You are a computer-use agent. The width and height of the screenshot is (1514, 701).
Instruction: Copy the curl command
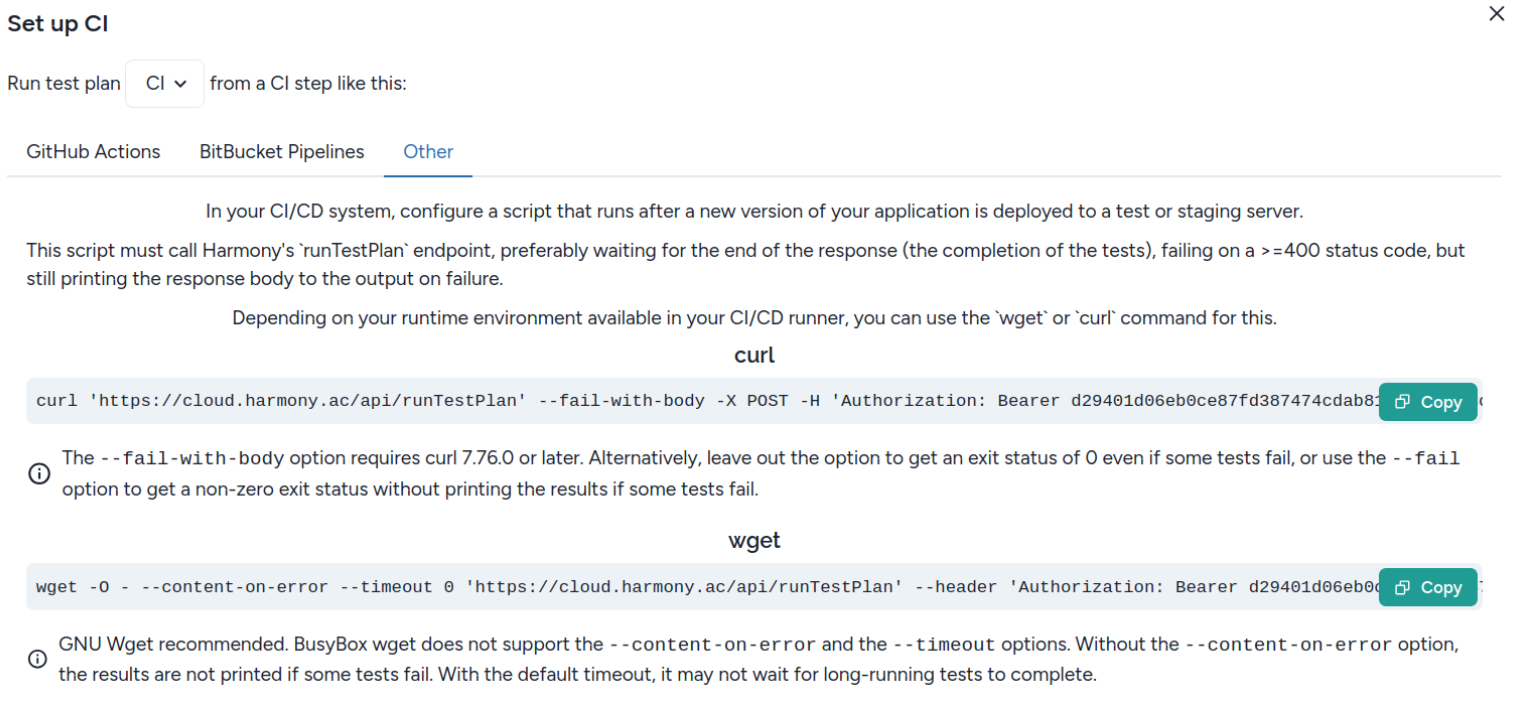point(1427,402)
